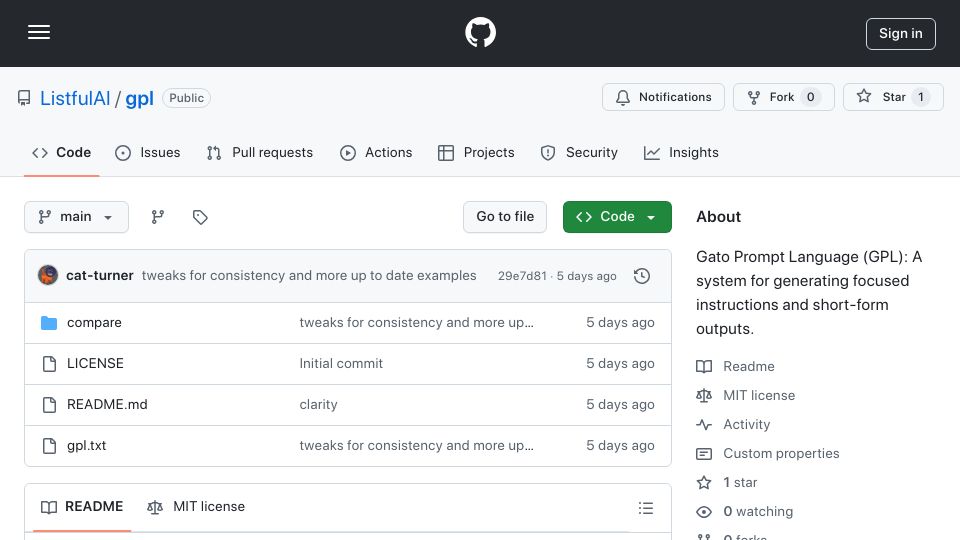The height and width of the screenshot is (540, 960).
Task: Open the Actions tab
Action: (376, 152)
